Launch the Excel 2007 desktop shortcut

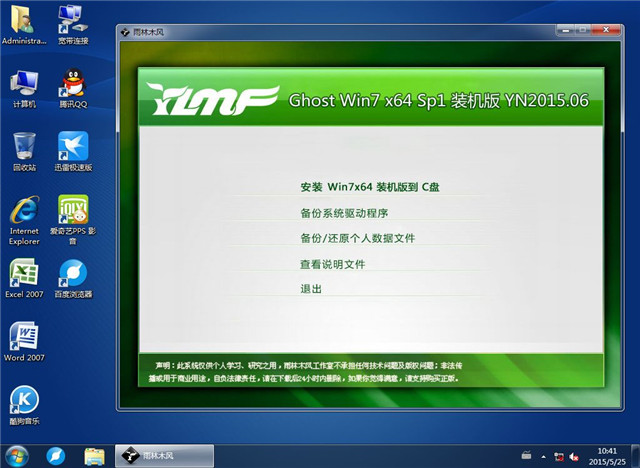click(24, 273)
